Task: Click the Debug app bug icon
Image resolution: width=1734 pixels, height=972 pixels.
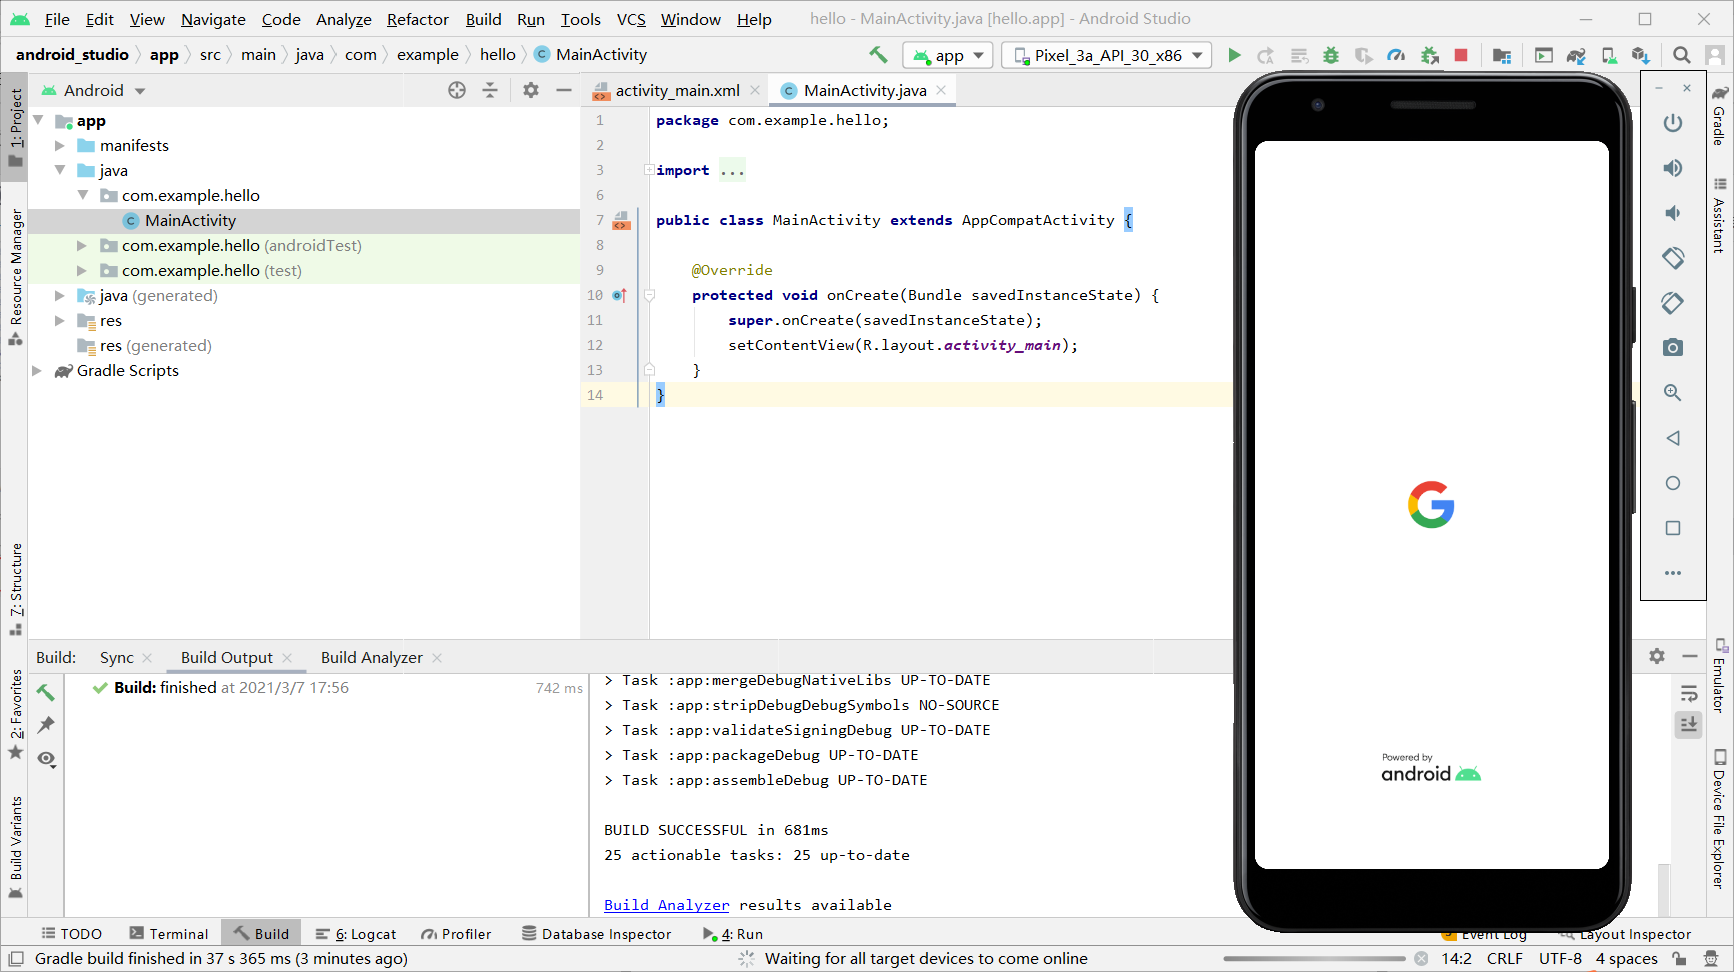Action: (x=1330, y=55)
